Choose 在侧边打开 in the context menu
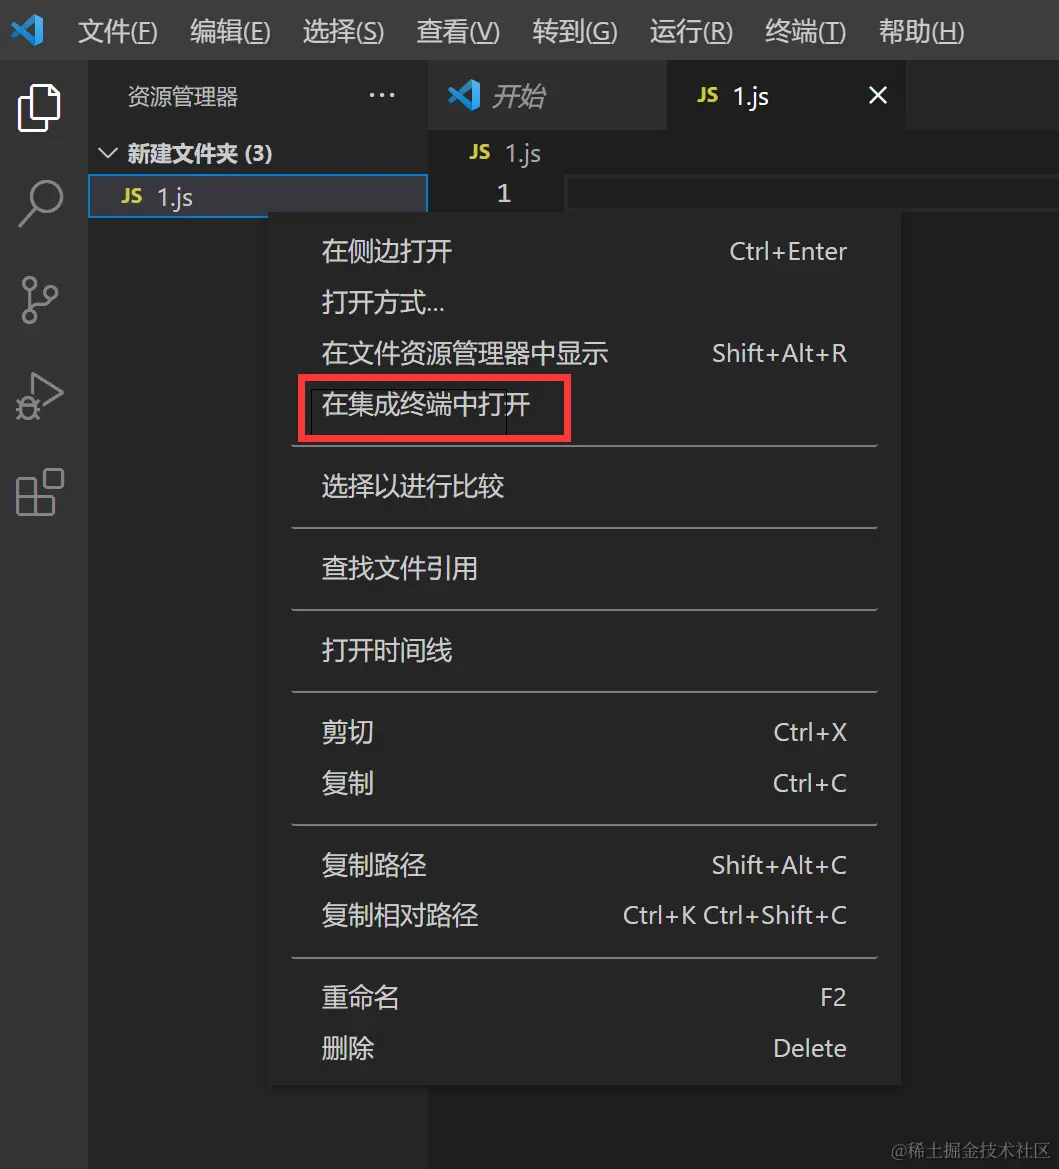 386,251
